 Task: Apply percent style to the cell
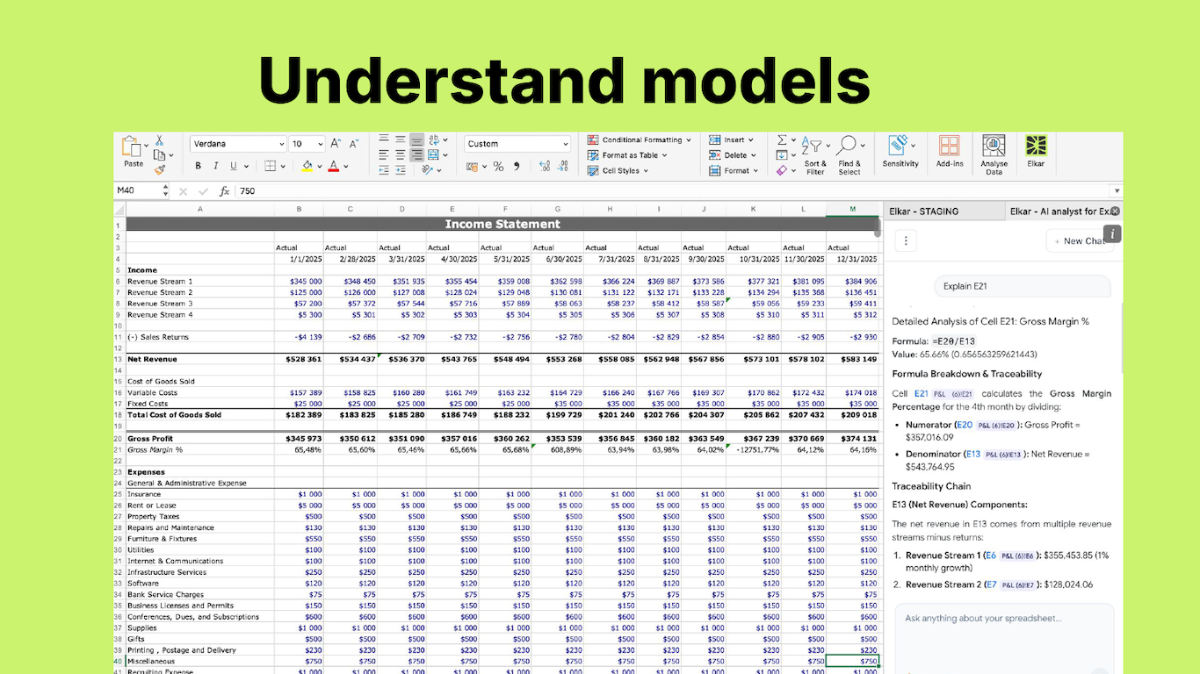click(x=498, y=167)
